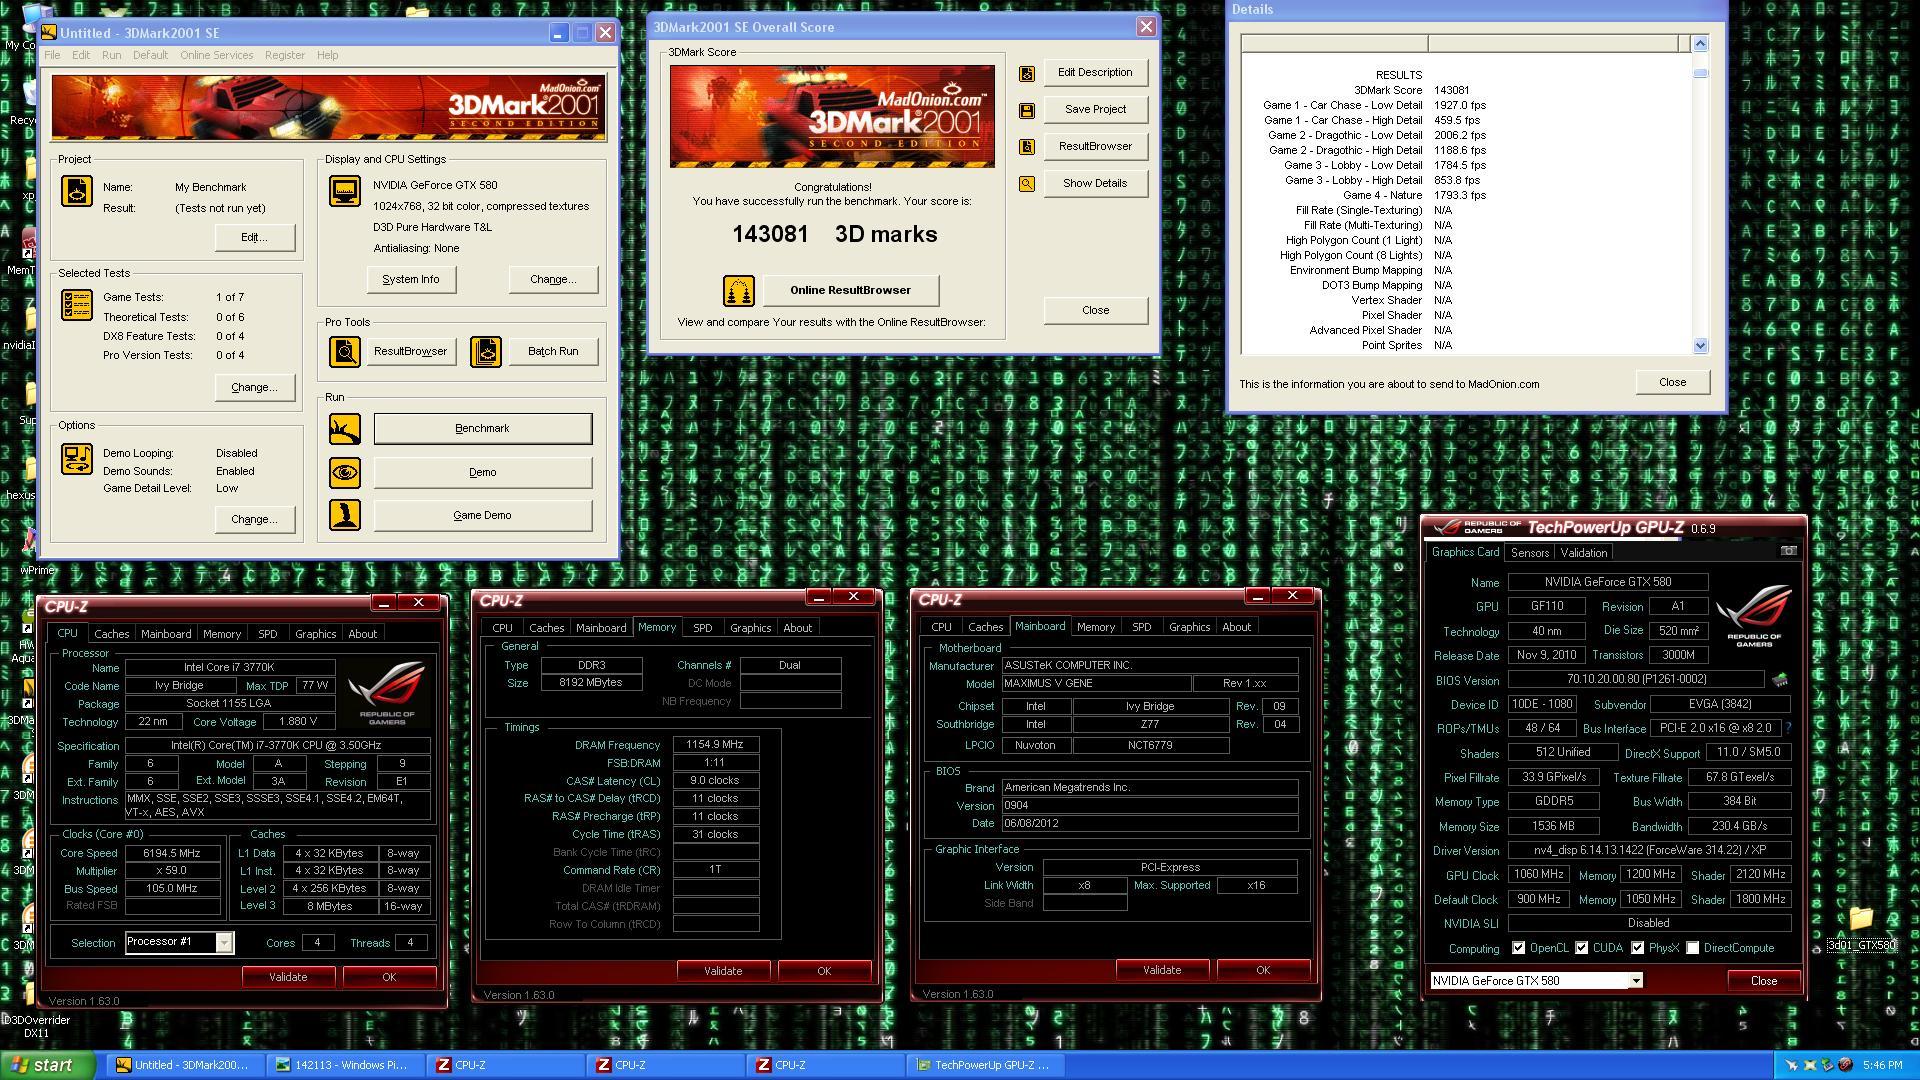Switch to the Validation tab in GPU-Z
The height and width of the screenshot is (1080, 1920).
tap(1583, 553)
